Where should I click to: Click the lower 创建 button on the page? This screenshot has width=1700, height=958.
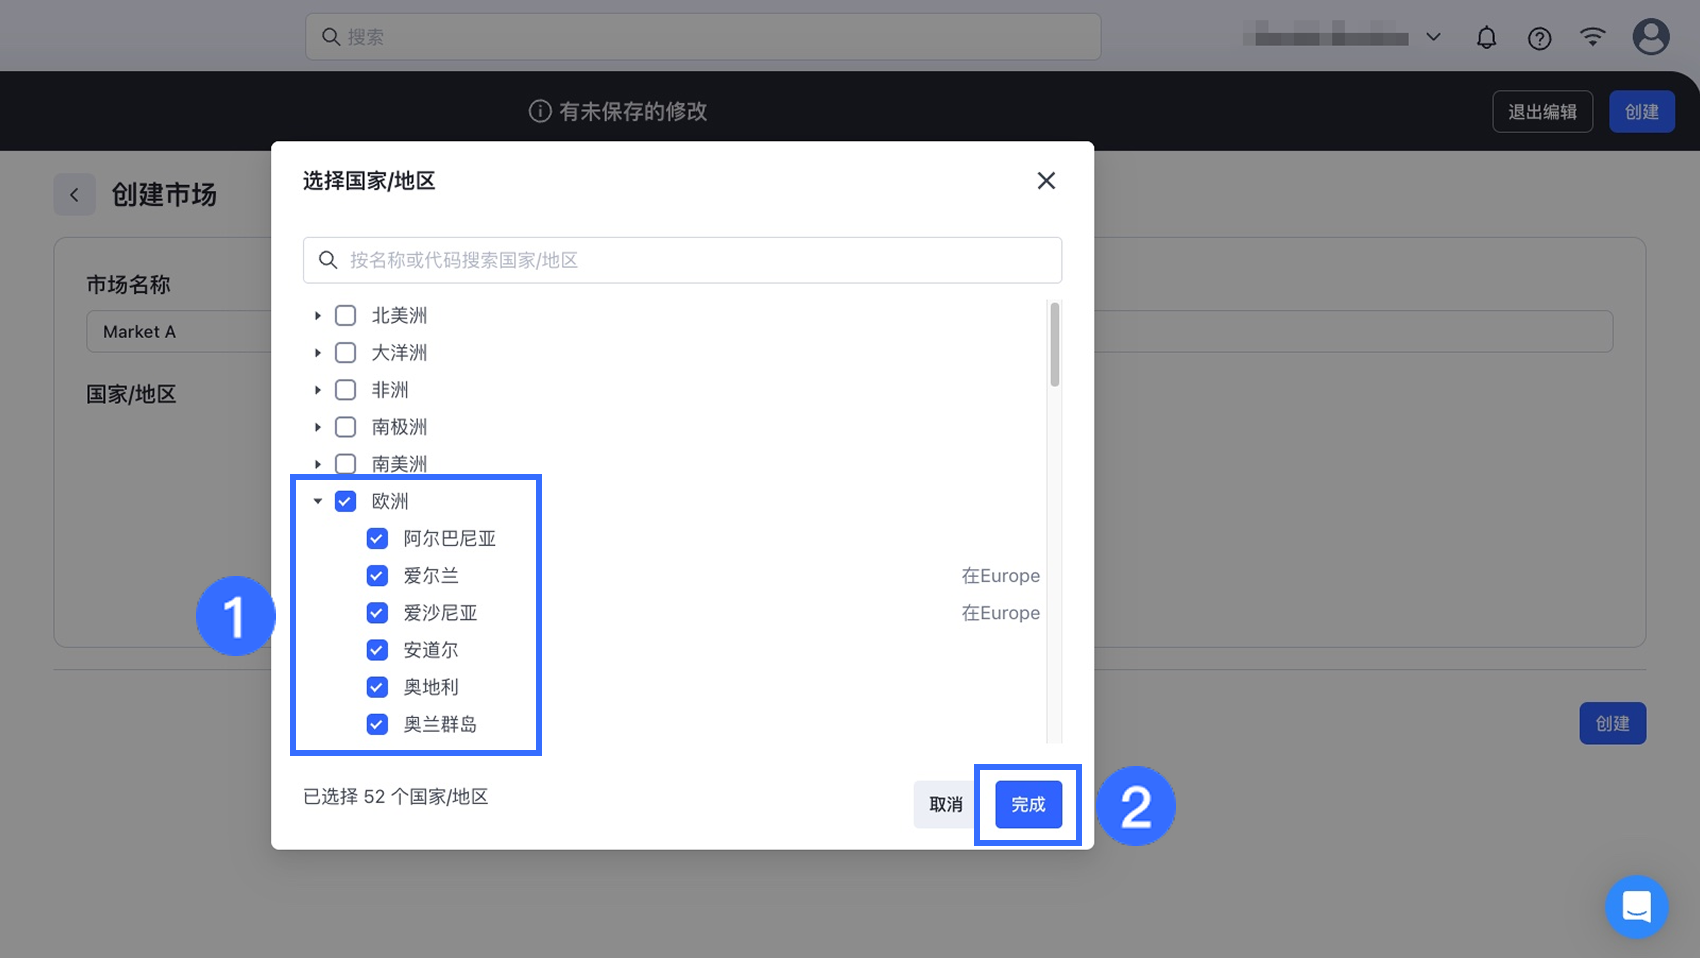pos(1612,724)
